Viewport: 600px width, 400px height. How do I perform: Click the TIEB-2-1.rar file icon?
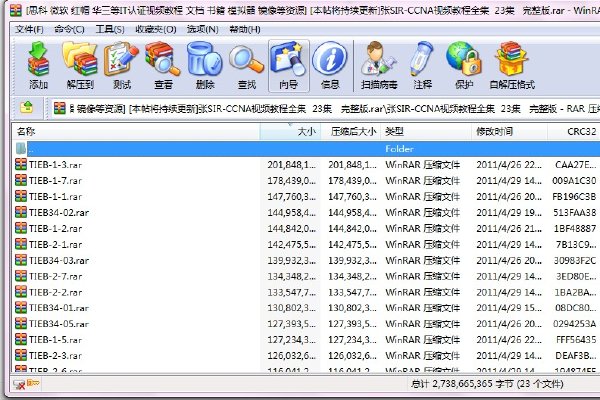21,244
